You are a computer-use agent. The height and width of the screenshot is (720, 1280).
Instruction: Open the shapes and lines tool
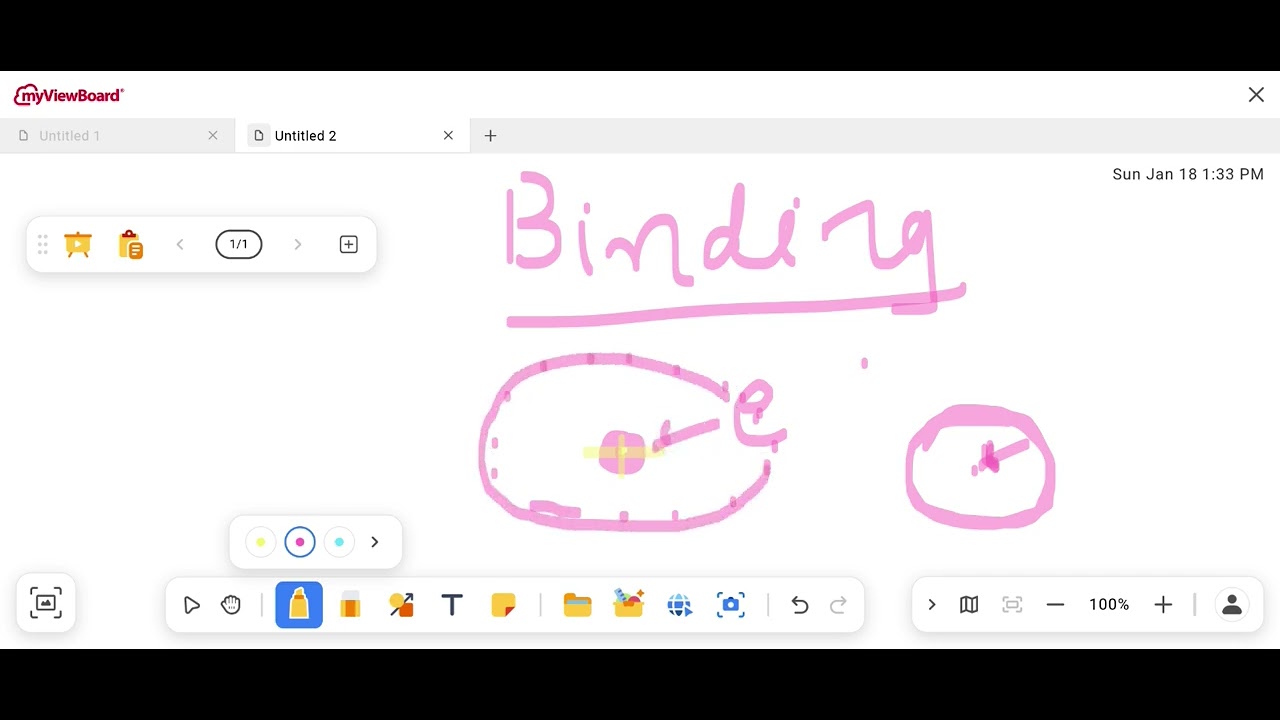click(x=401, y=605)
